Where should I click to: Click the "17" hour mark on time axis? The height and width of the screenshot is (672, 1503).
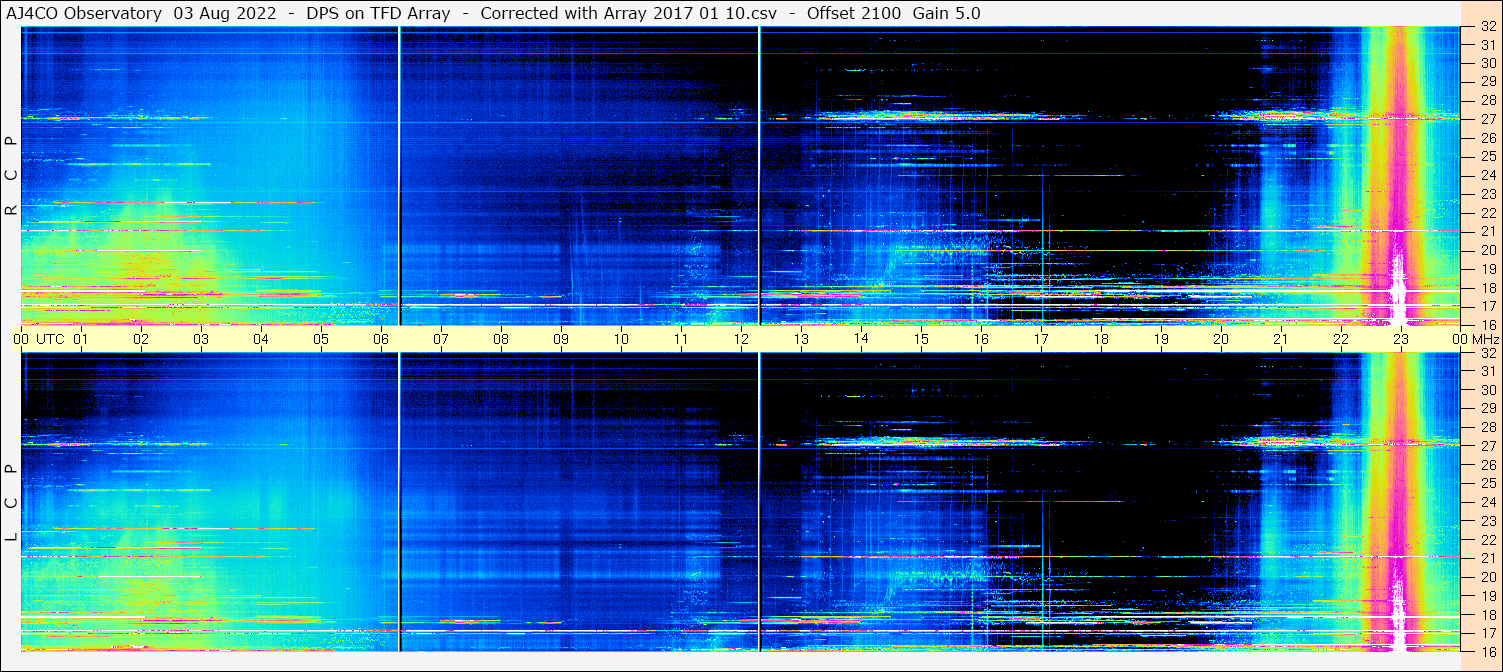coord(1041,339)
